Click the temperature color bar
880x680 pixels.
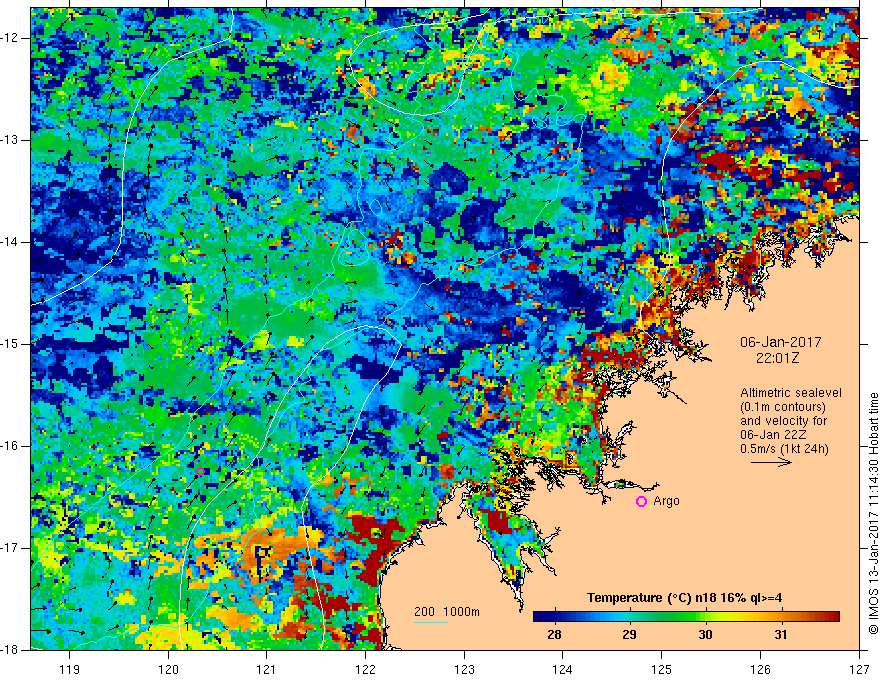click(x=686, y=617)
